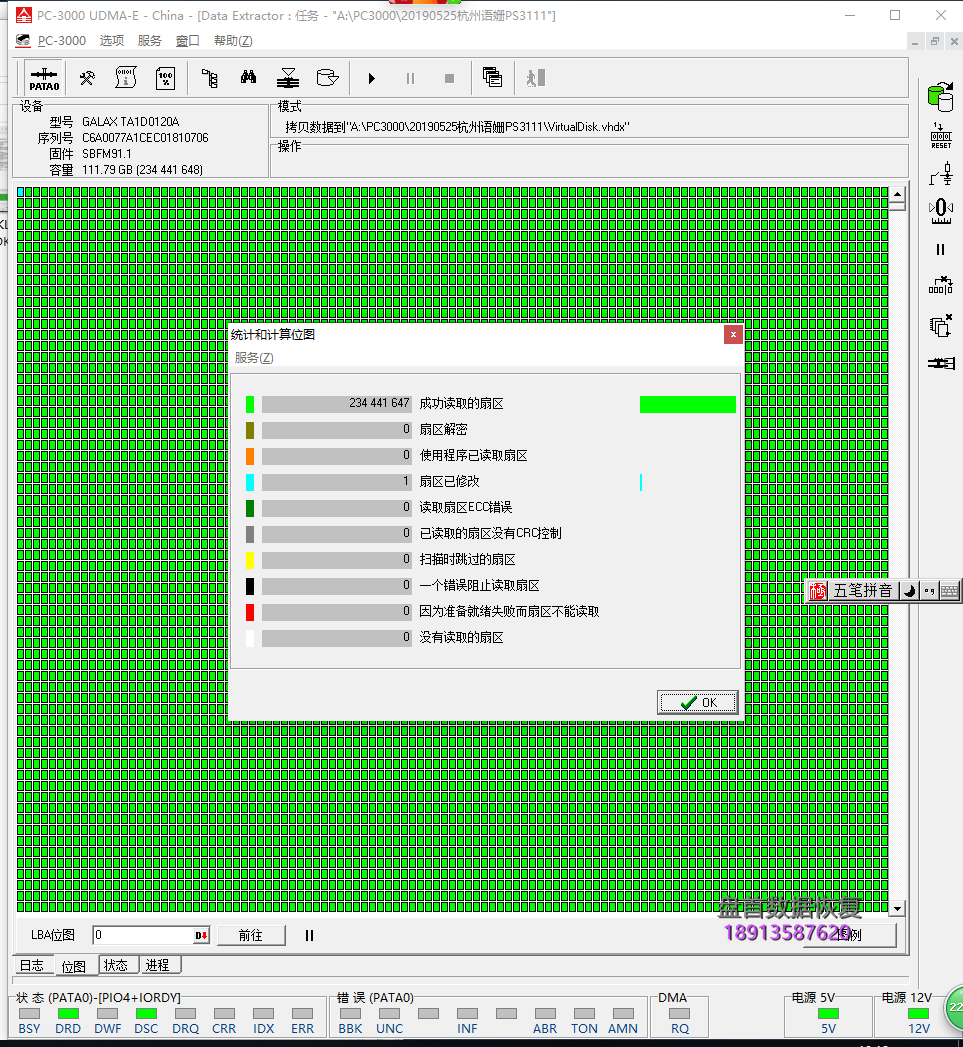Viewport: 963px width, 1047px height.
Task: Open the utility tools hammer icon
Action: (86, 77)
